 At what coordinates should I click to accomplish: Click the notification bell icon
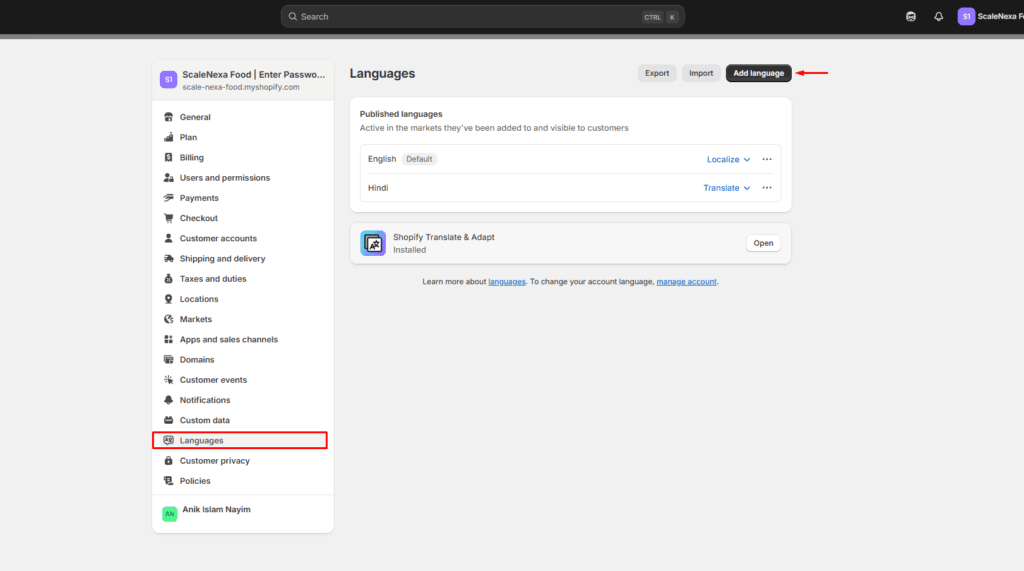[x=938, y=17]
